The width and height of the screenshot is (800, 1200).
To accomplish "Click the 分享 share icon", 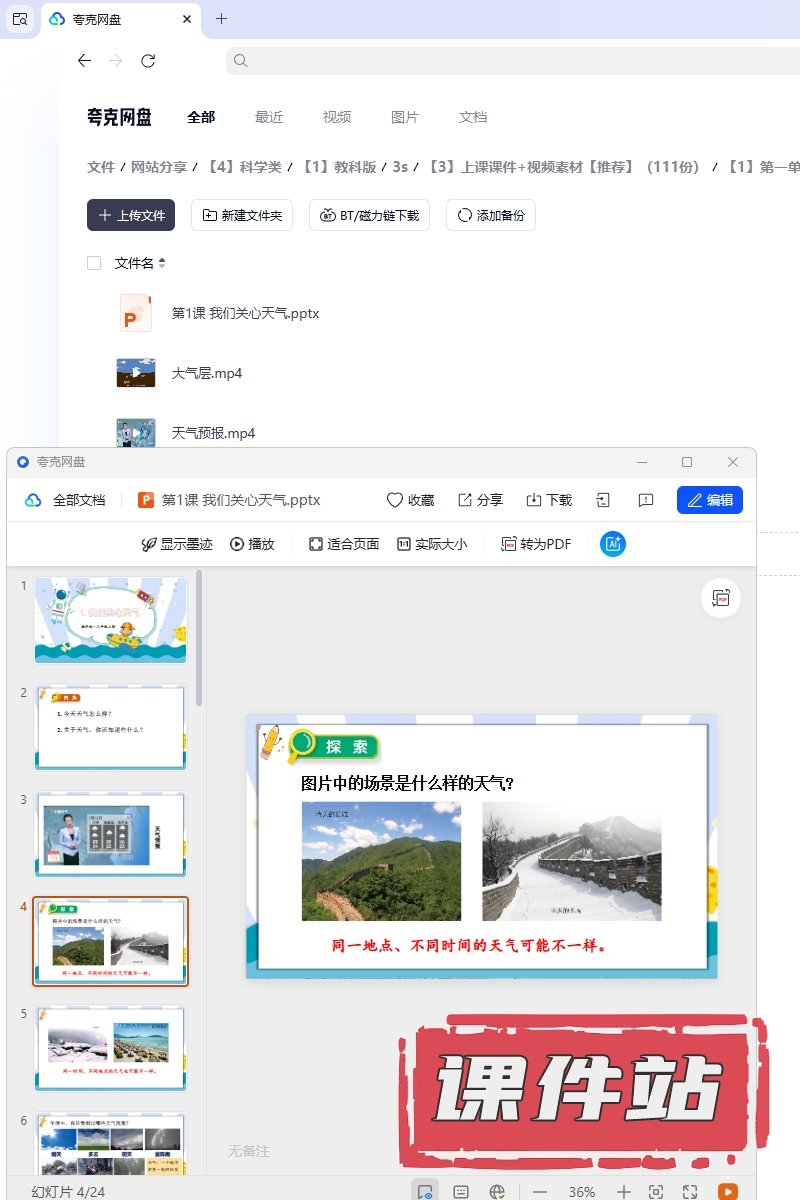I will pyautogui.click(x=465, y=500).
